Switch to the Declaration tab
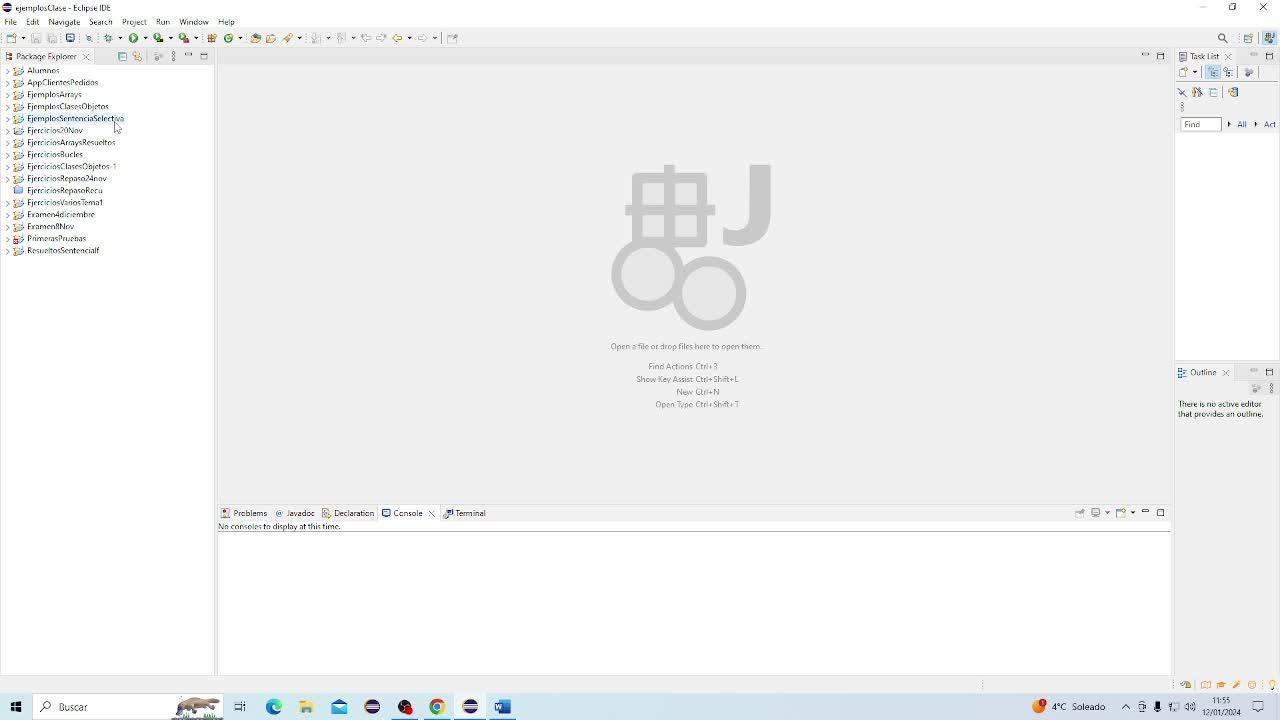This screenshot has width=1280, height=720. [x=348, y=513]
